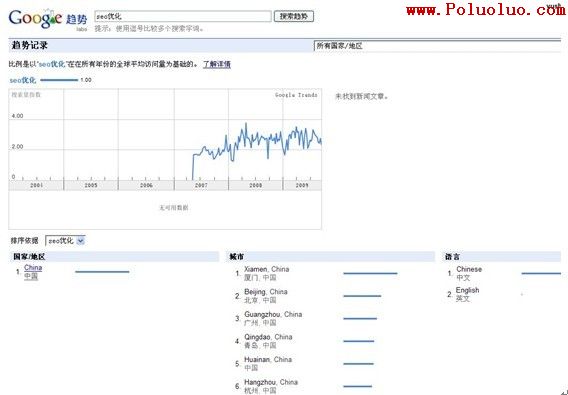Click the 国家/地区 column header
The height and width of the screenshot is (395, 568).
click(x=29, y=257)
